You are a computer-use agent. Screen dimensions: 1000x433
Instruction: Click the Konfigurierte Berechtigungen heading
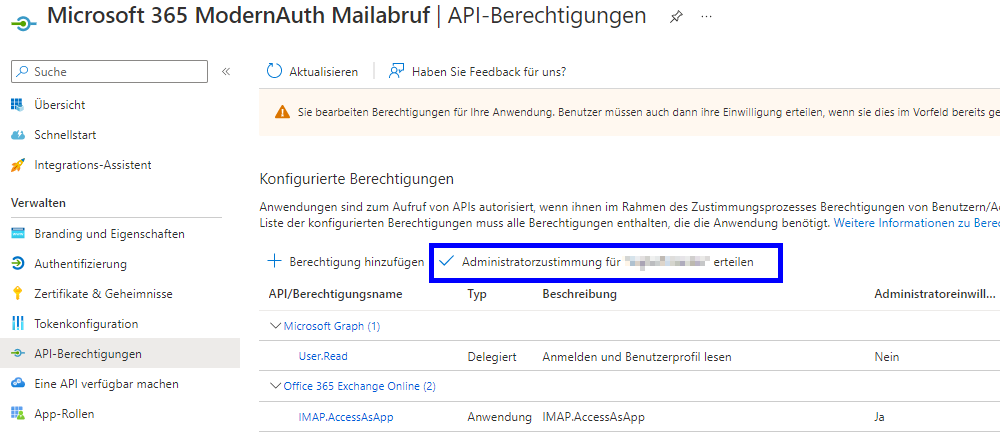pos(357,179)
